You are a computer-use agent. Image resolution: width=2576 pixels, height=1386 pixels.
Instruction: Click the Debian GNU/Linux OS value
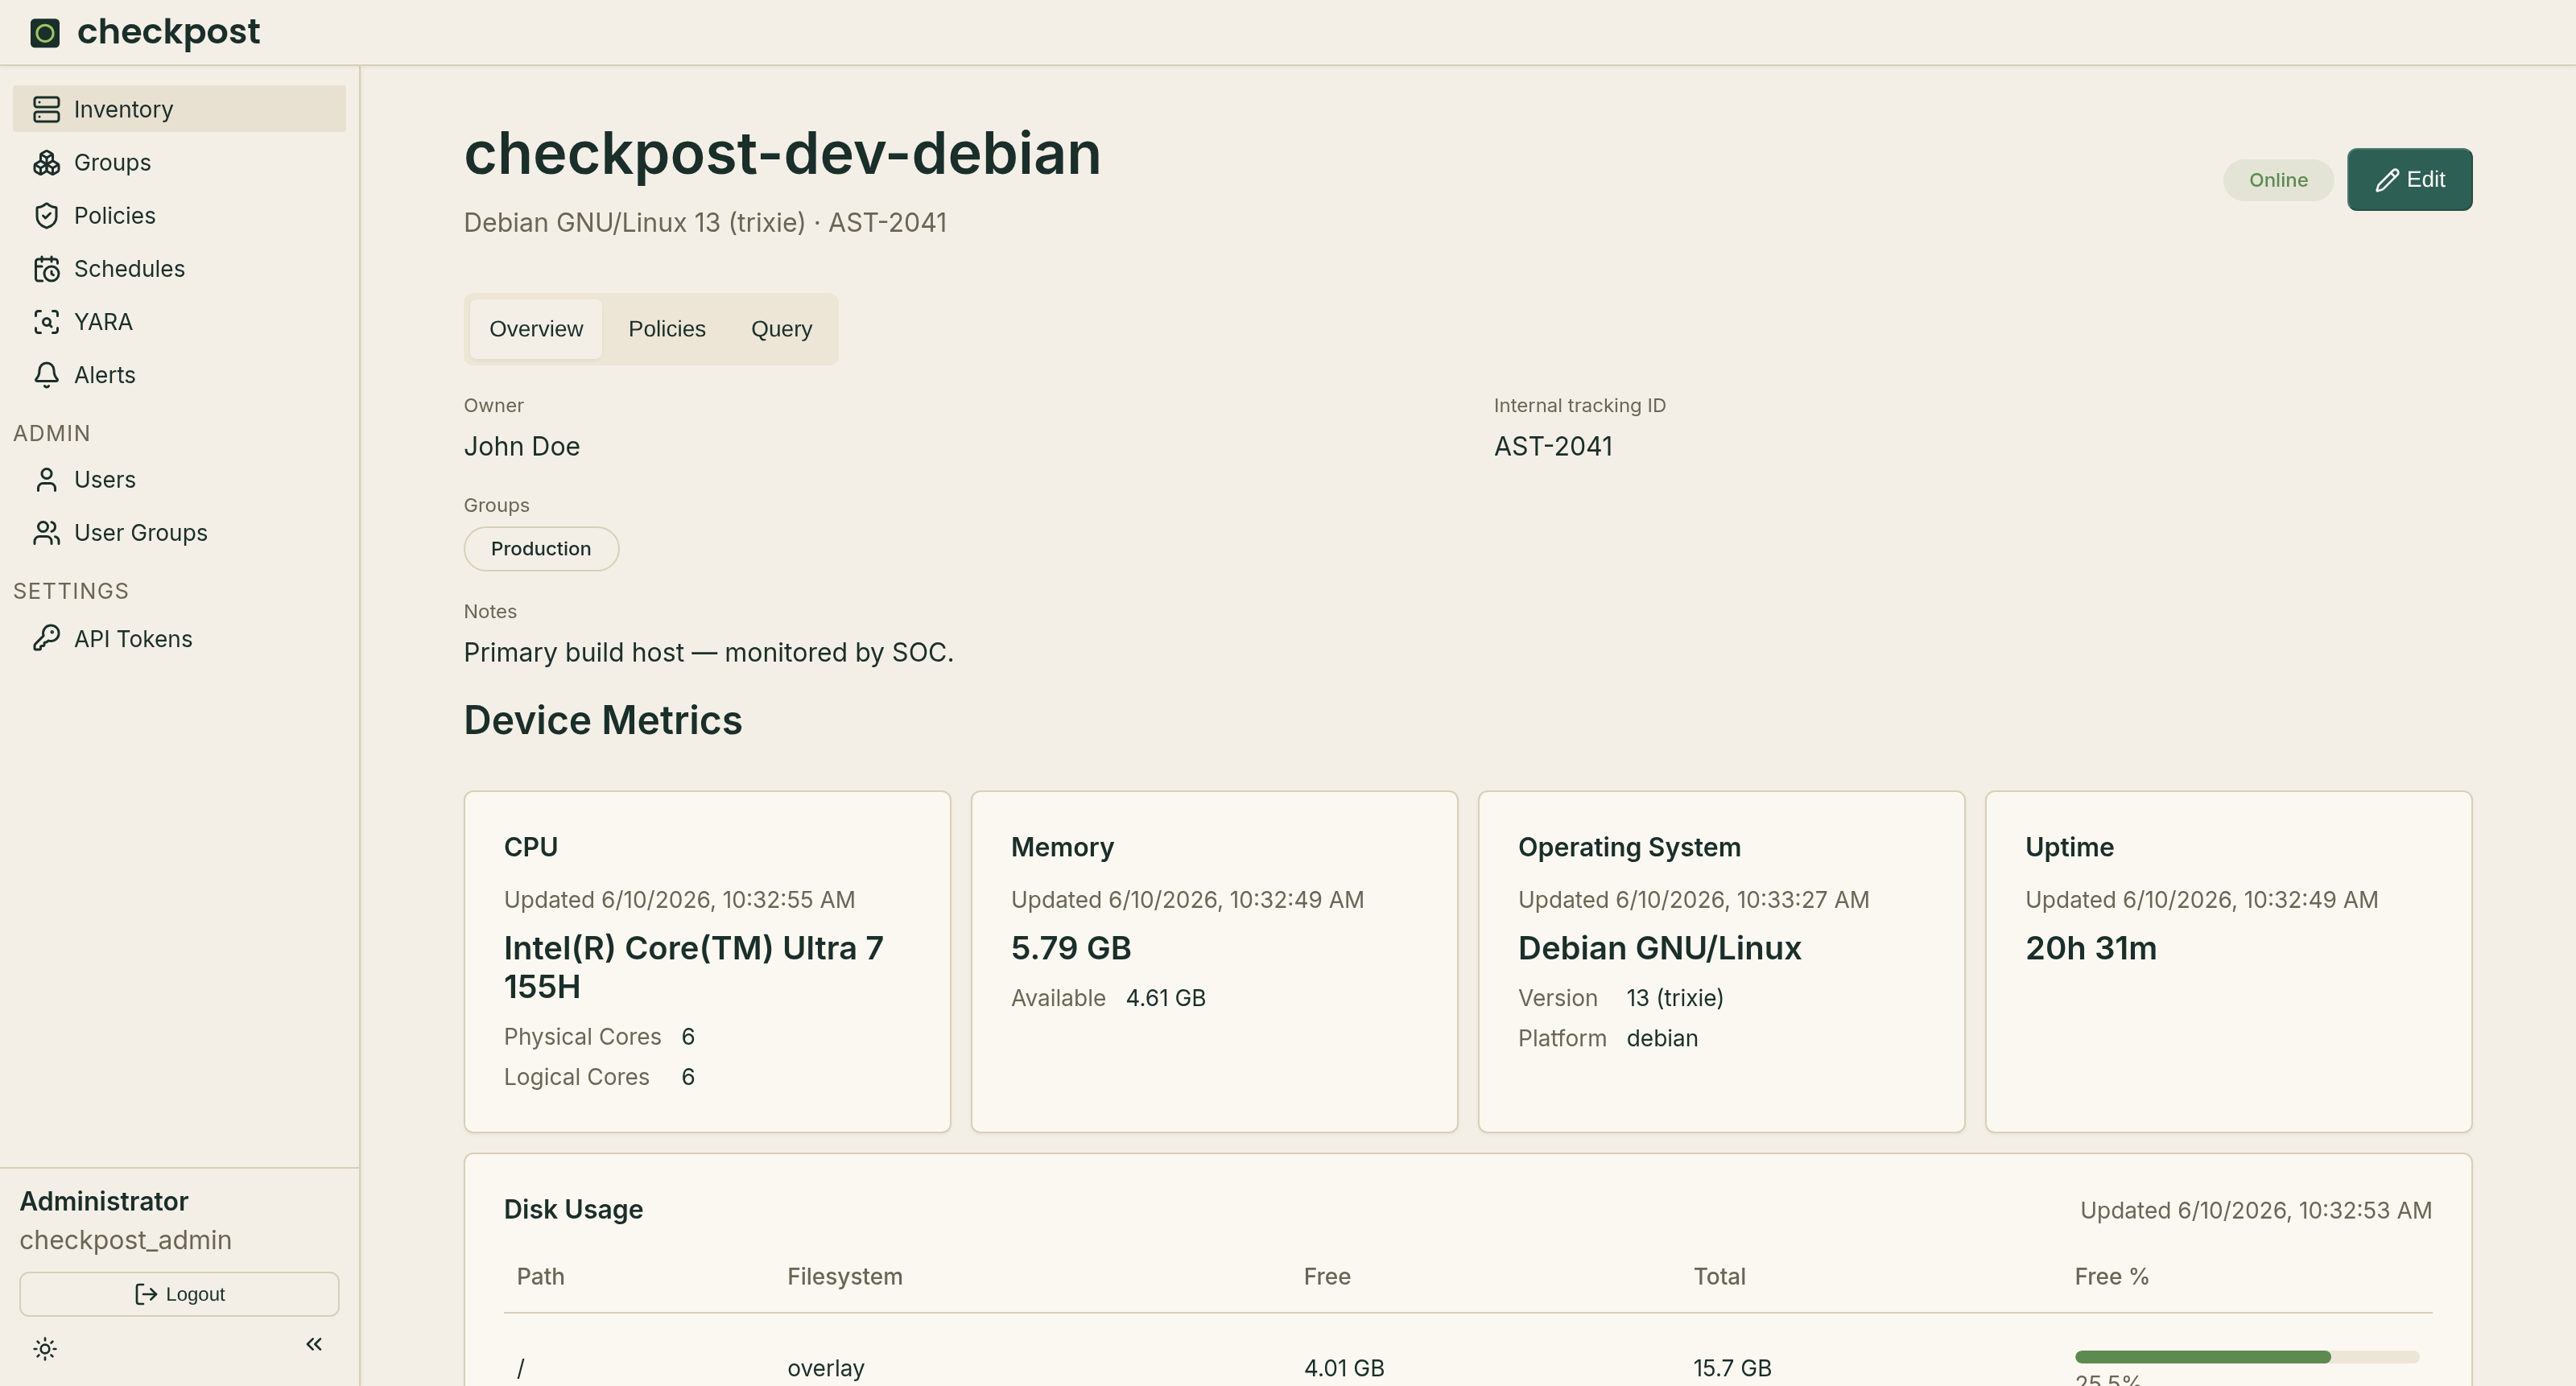click(1660, 948)
